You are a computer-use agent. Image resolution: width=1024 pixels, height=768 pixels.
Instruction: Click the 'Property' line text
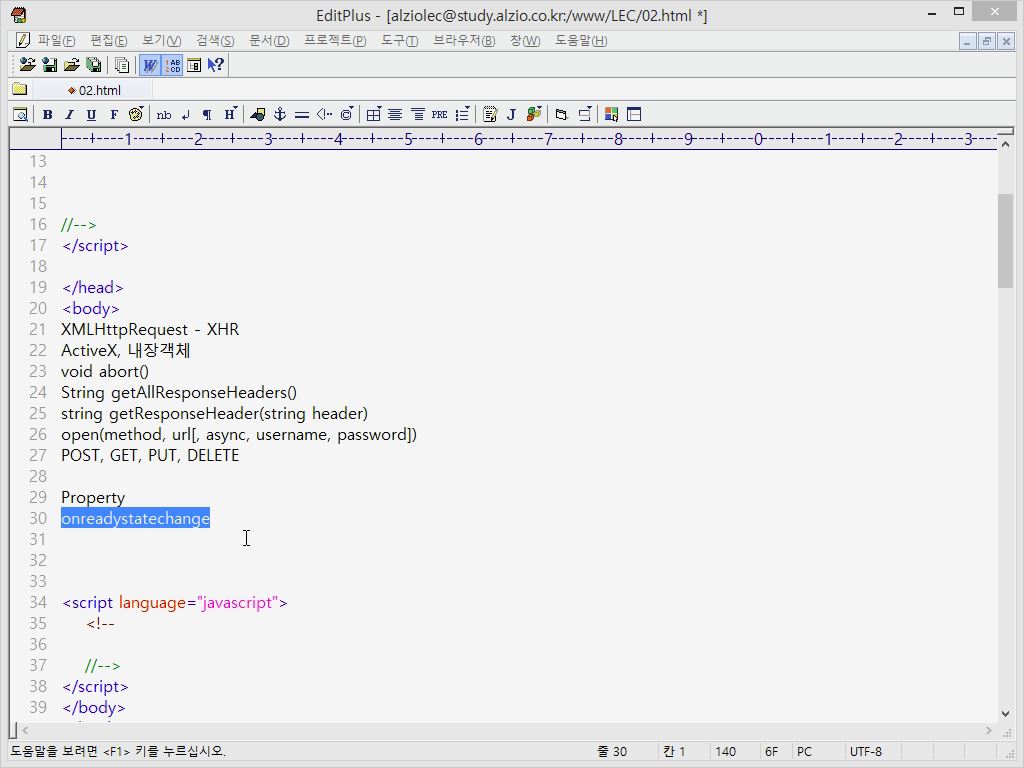tap(93, 498)
